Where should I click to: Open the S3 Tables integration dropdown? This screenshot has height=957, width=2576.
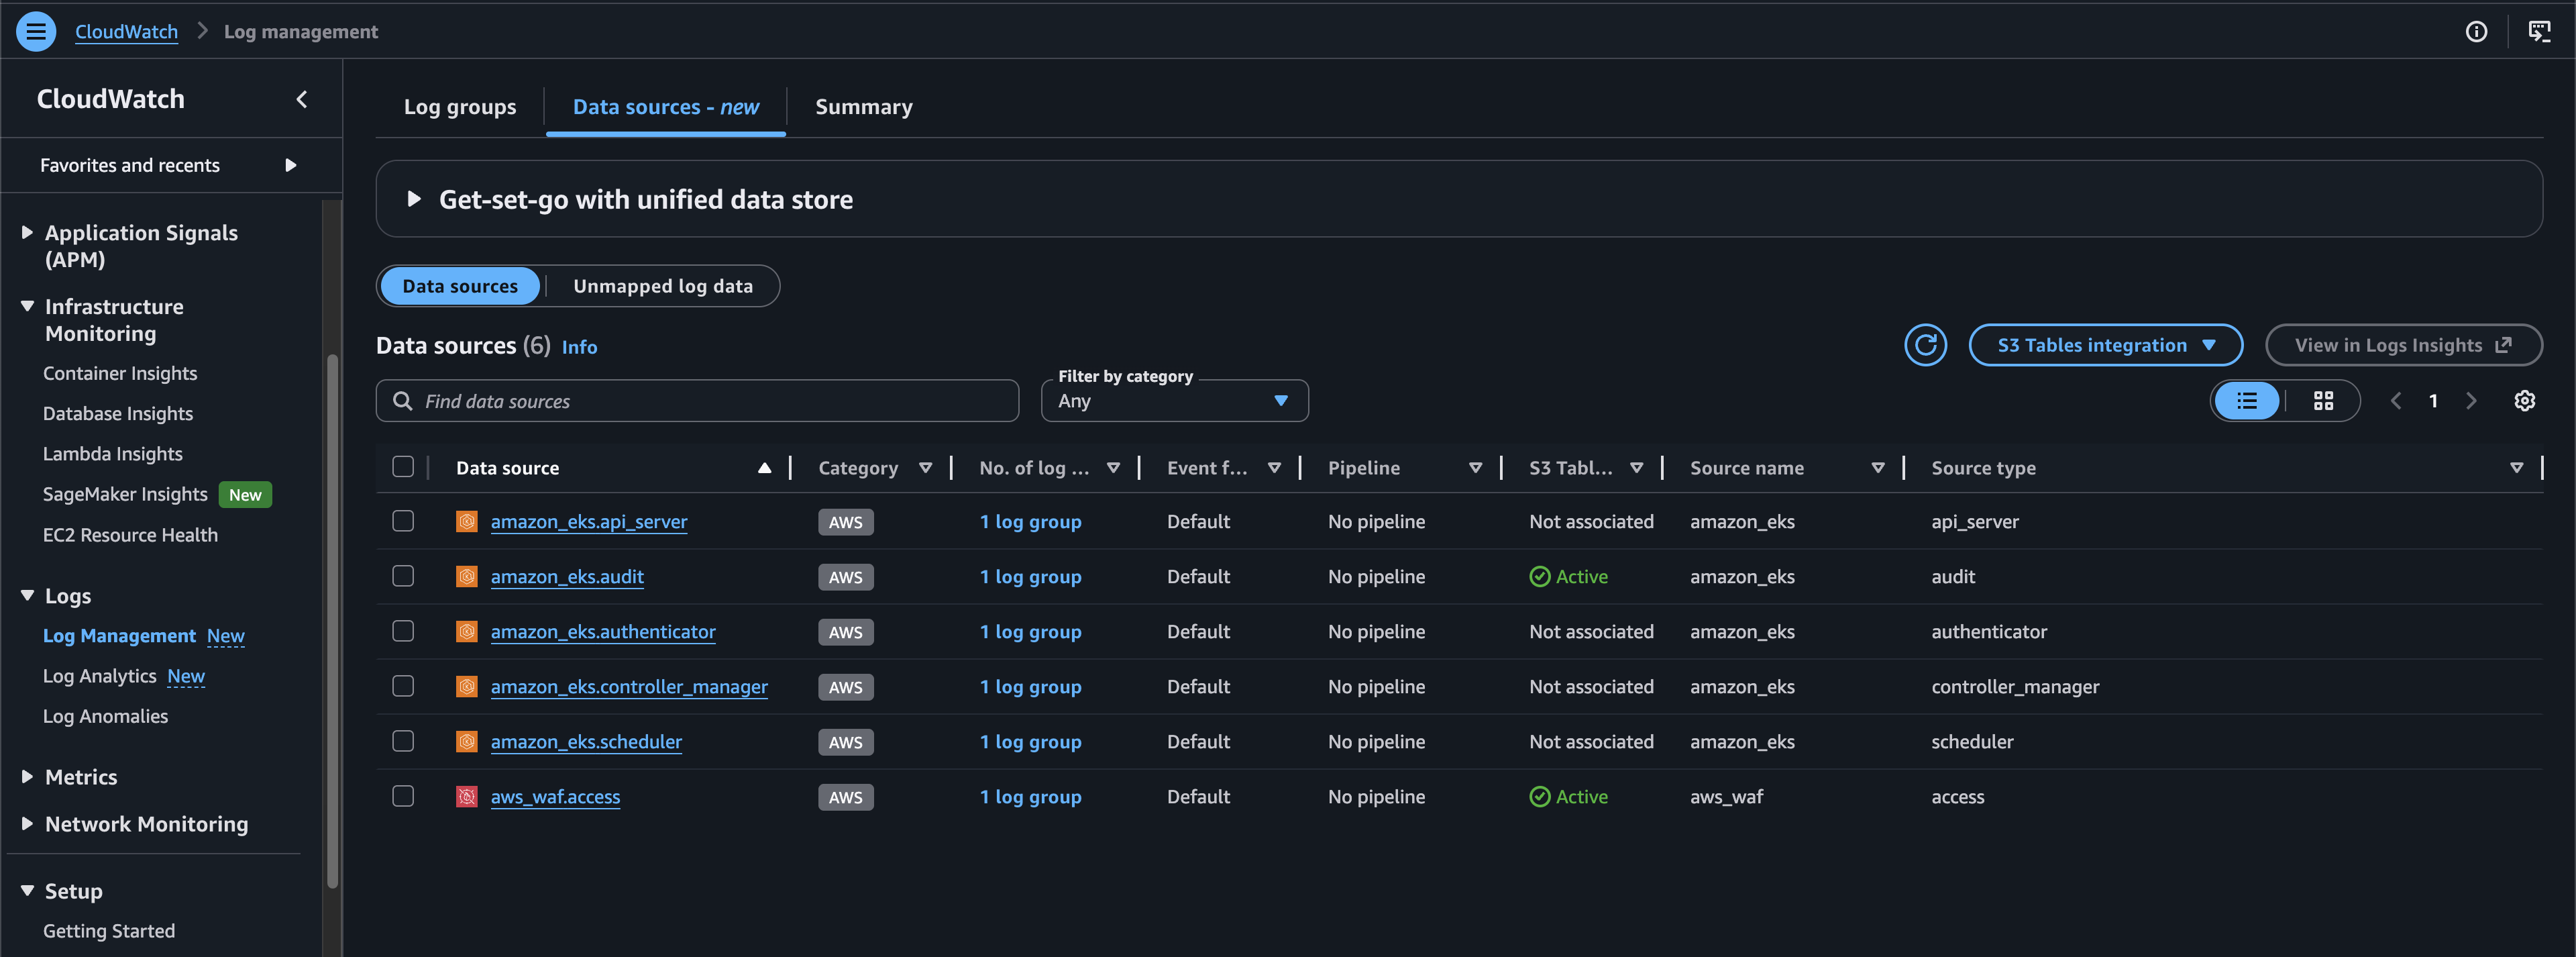2105,345
